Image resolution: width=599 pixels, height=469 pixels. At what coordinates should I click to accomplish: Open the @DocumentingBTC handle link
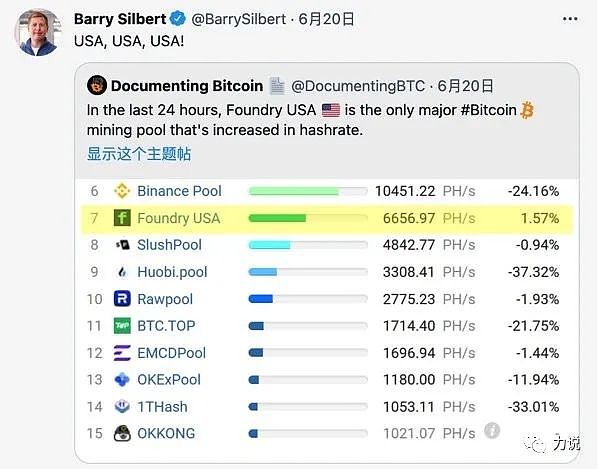pyautogui.click(x=358, y=86)
